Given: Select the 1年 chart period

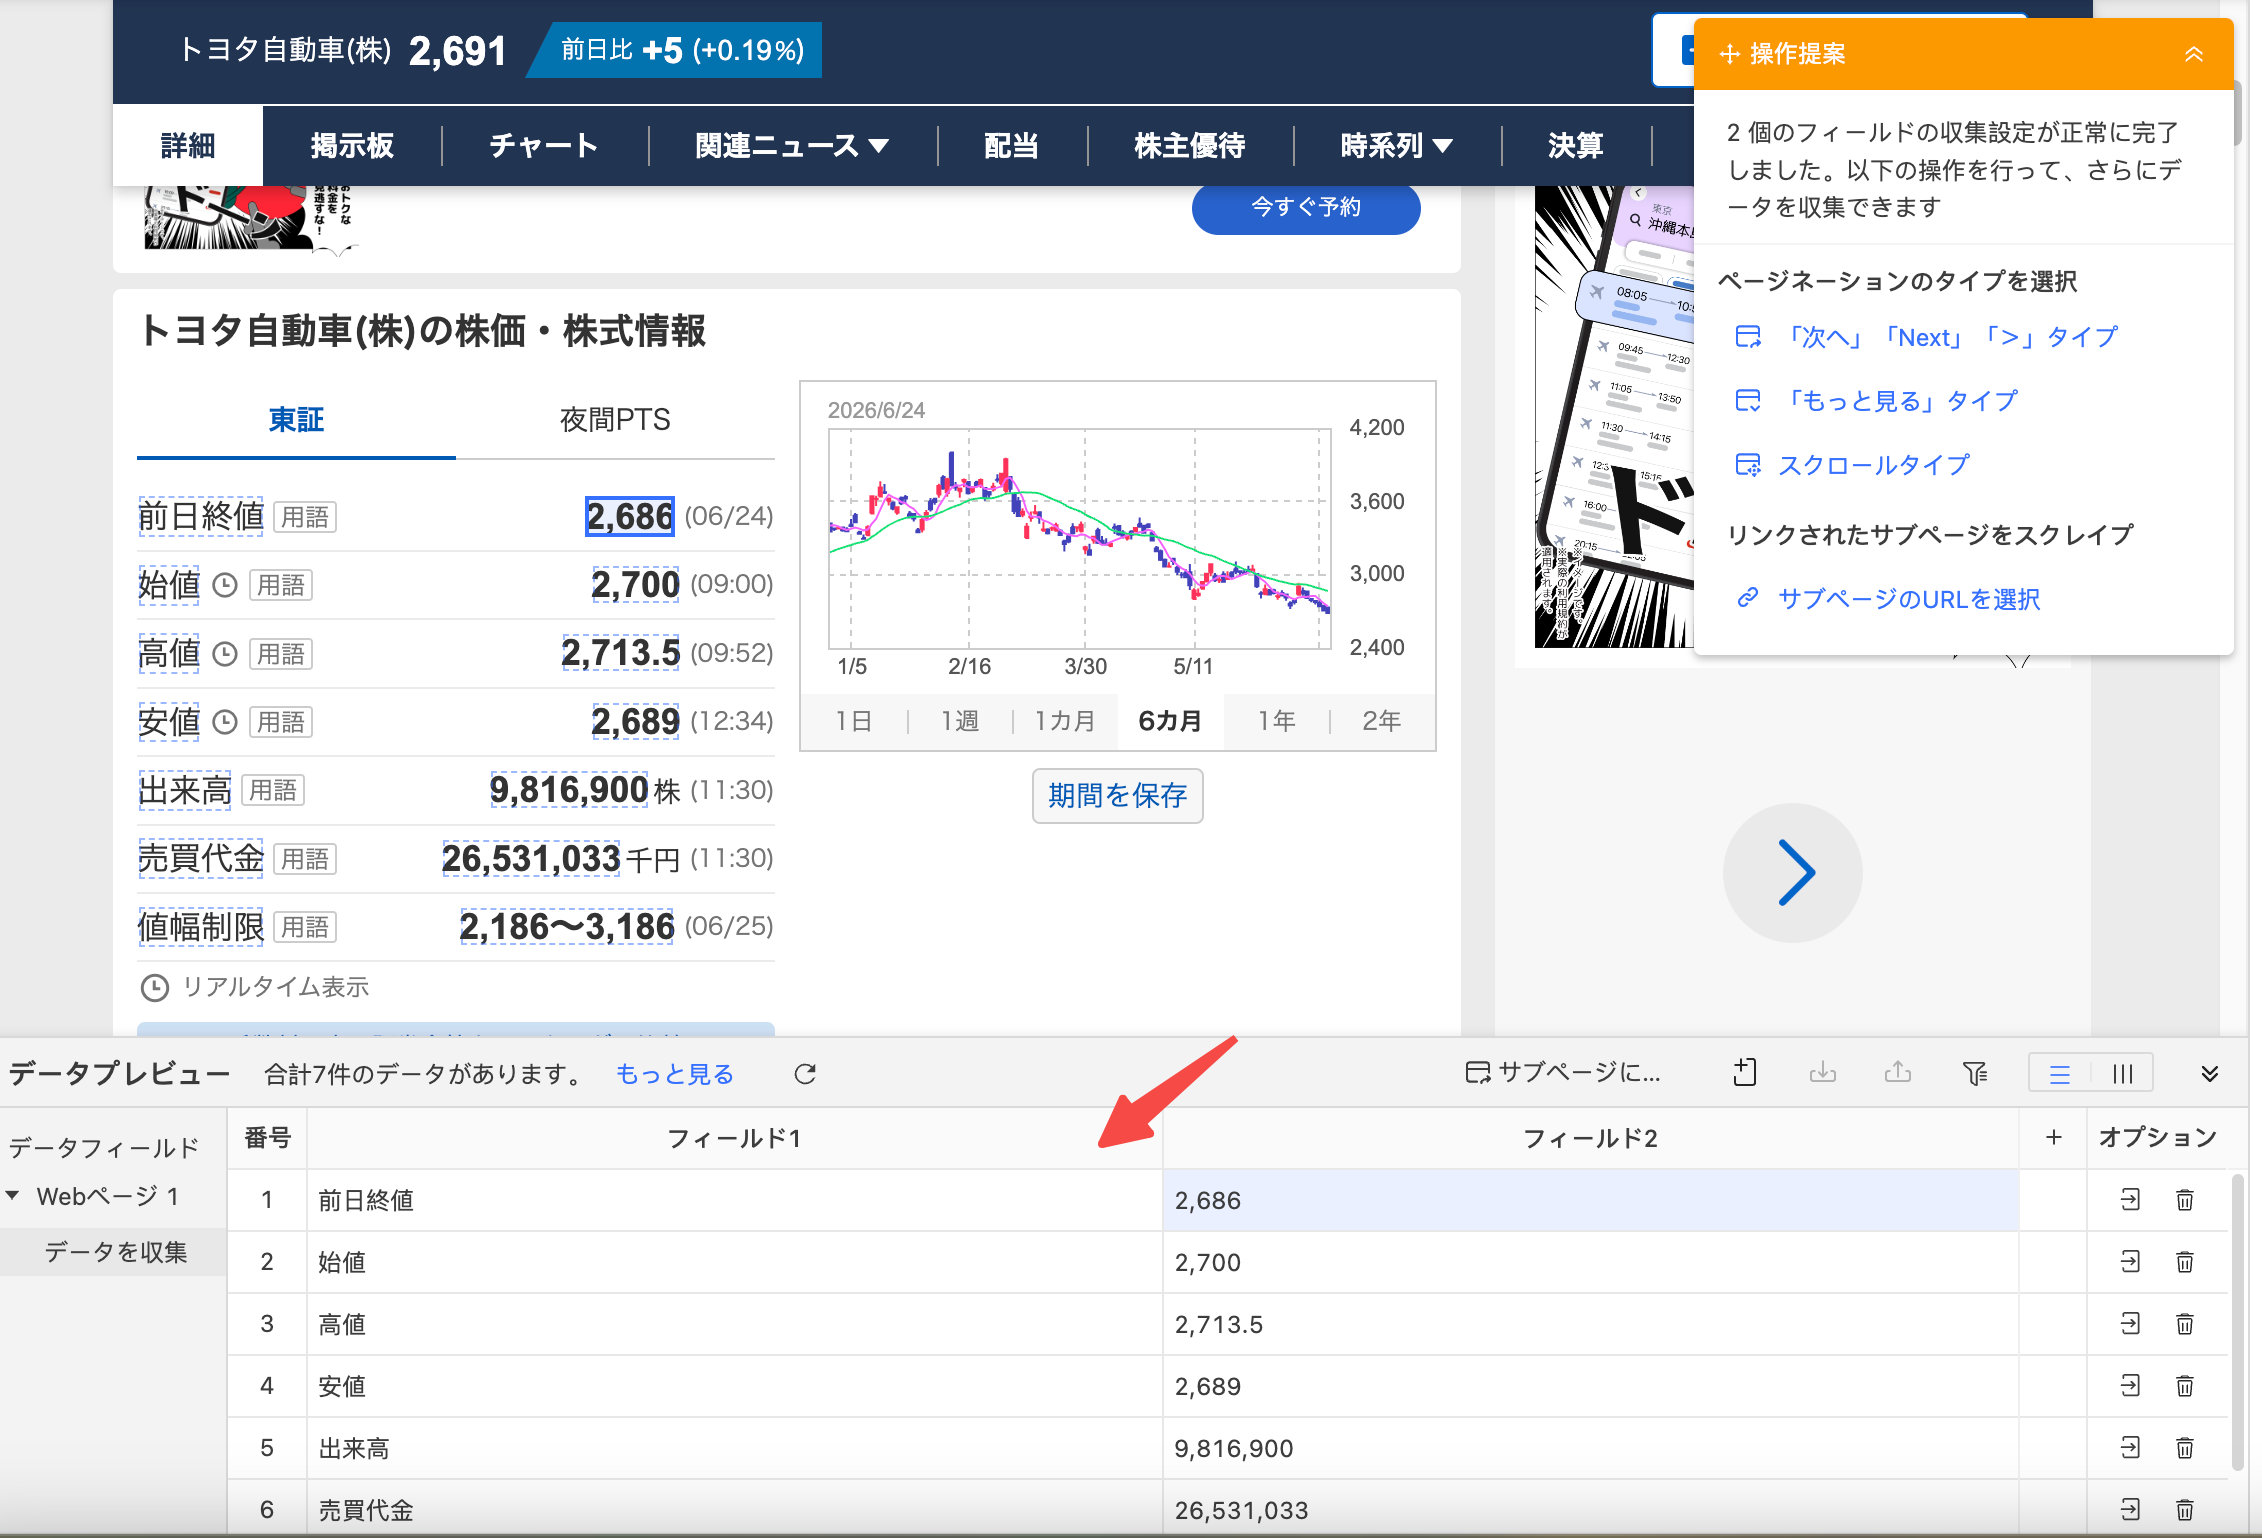Looking at the screenshot, I should pos(1277,721).
